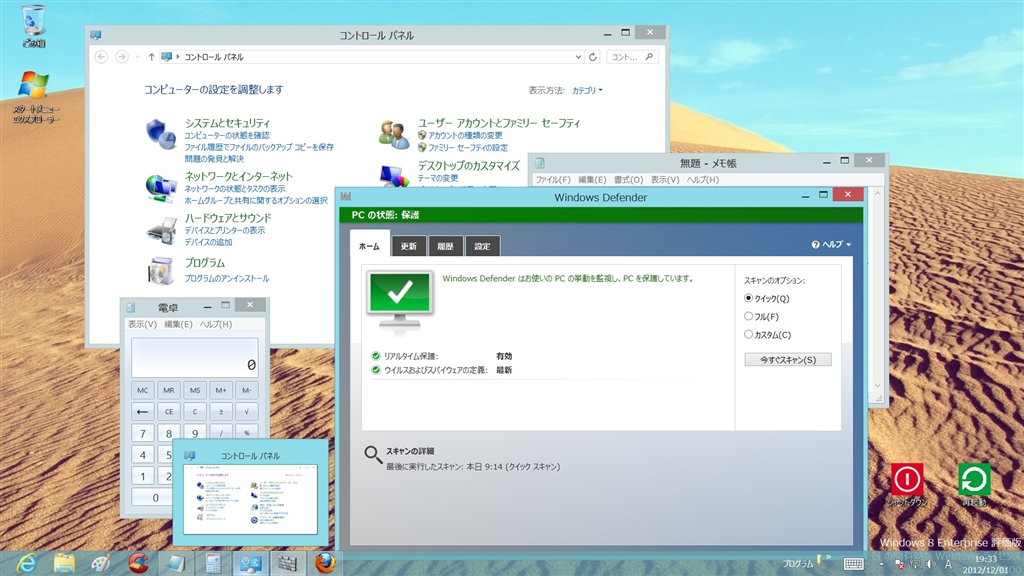Screen dimensions: 1024x576
Task: Open Paint from the taskbar
Action: click(101, 563)
